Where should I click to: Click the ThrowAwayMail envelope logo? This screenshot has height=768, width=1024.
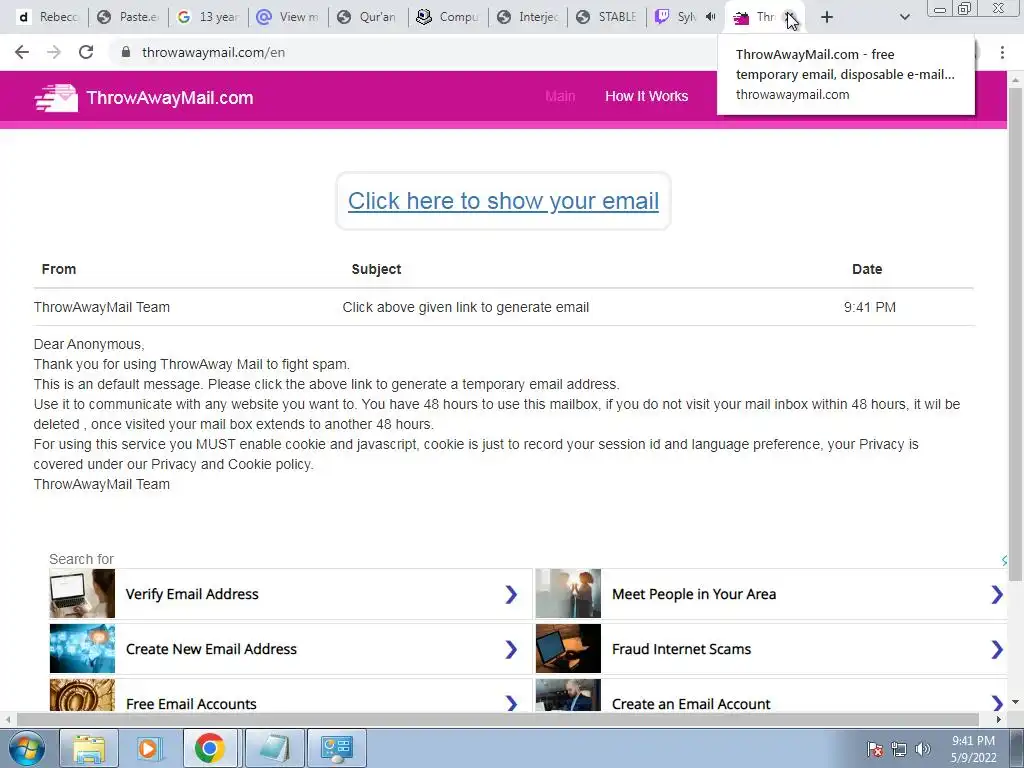[x=56, y=98]
